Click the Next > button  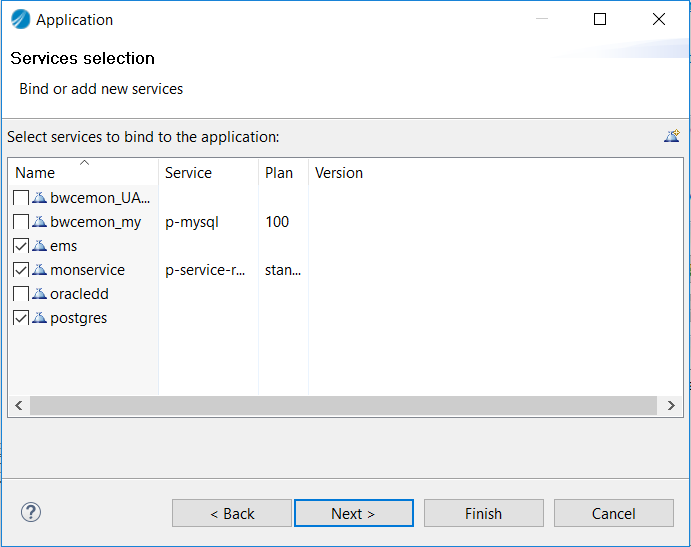click(353, 513)
